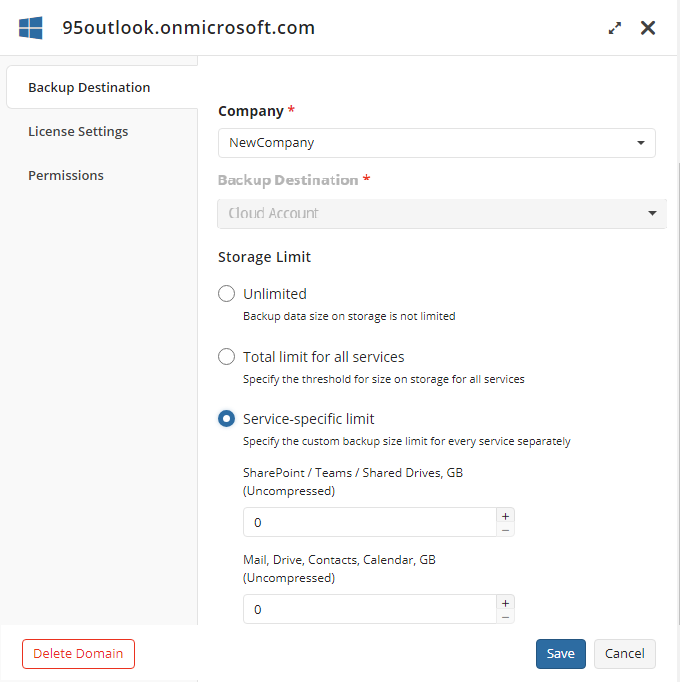Switch to License Settings tab

click(x=78, y=131)
